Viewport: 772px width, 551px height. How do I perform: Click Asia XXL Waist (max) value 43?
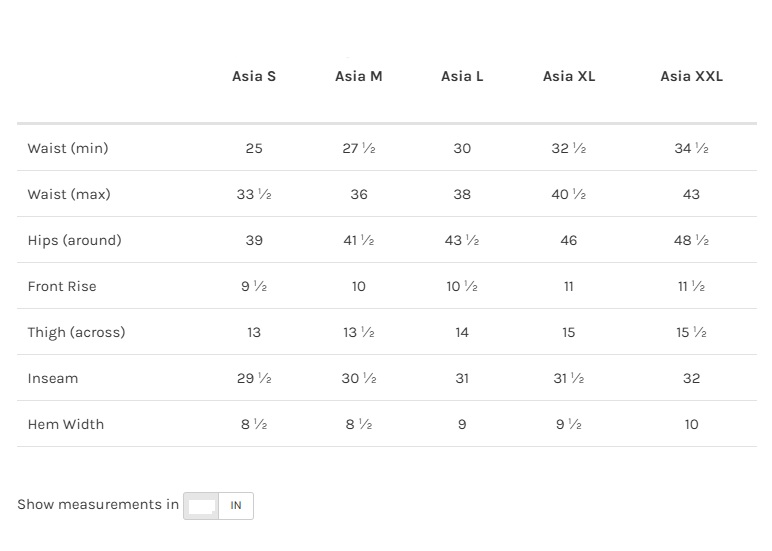(x=691, y=194)
